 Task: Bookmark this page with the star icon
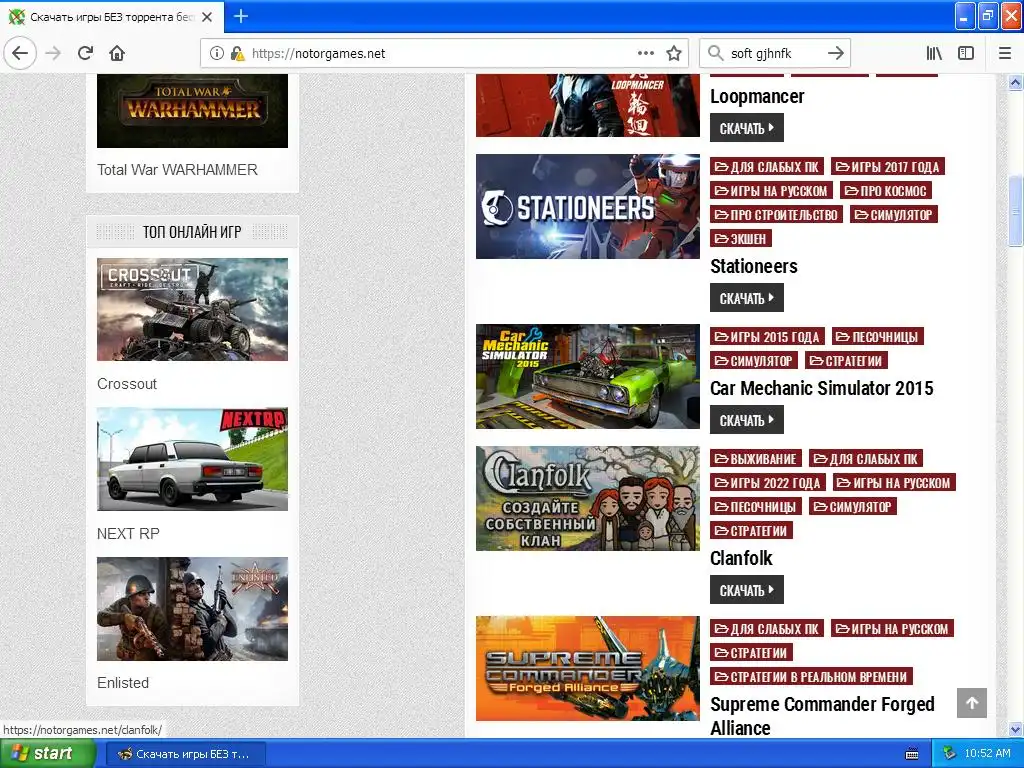click(674, 54)
